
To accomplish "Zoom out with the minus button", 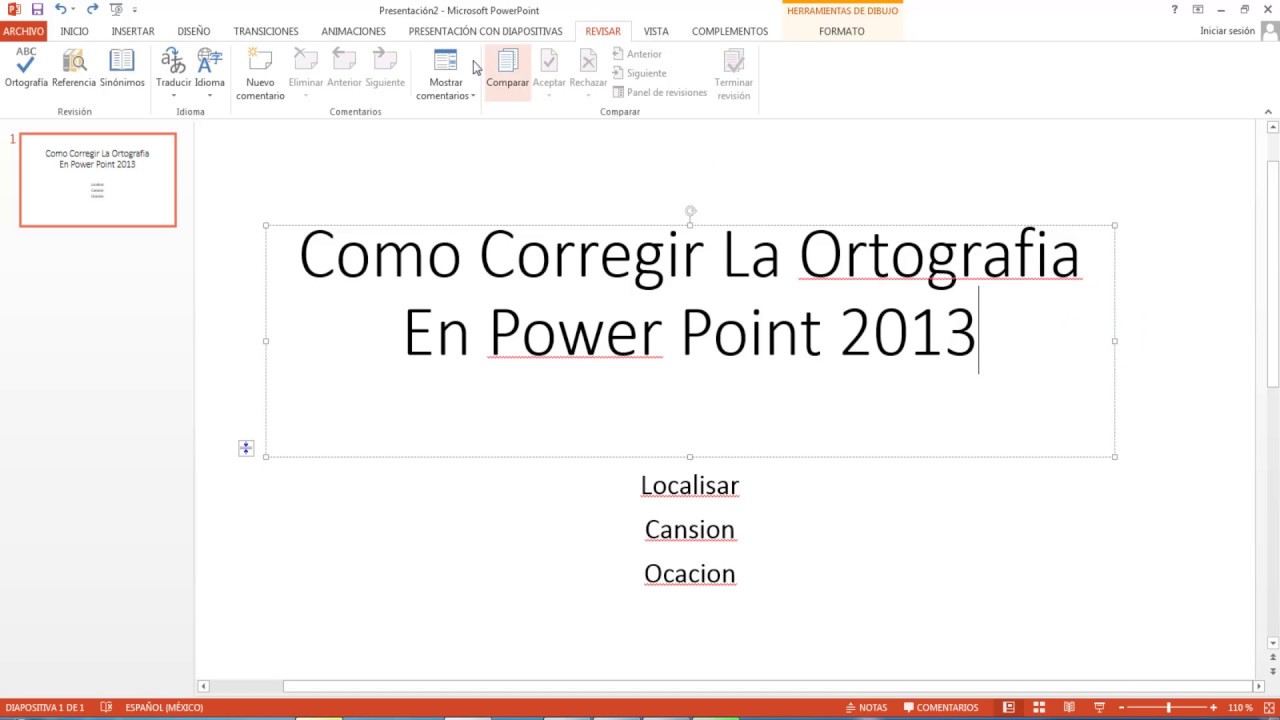I will coord(1122,707).
